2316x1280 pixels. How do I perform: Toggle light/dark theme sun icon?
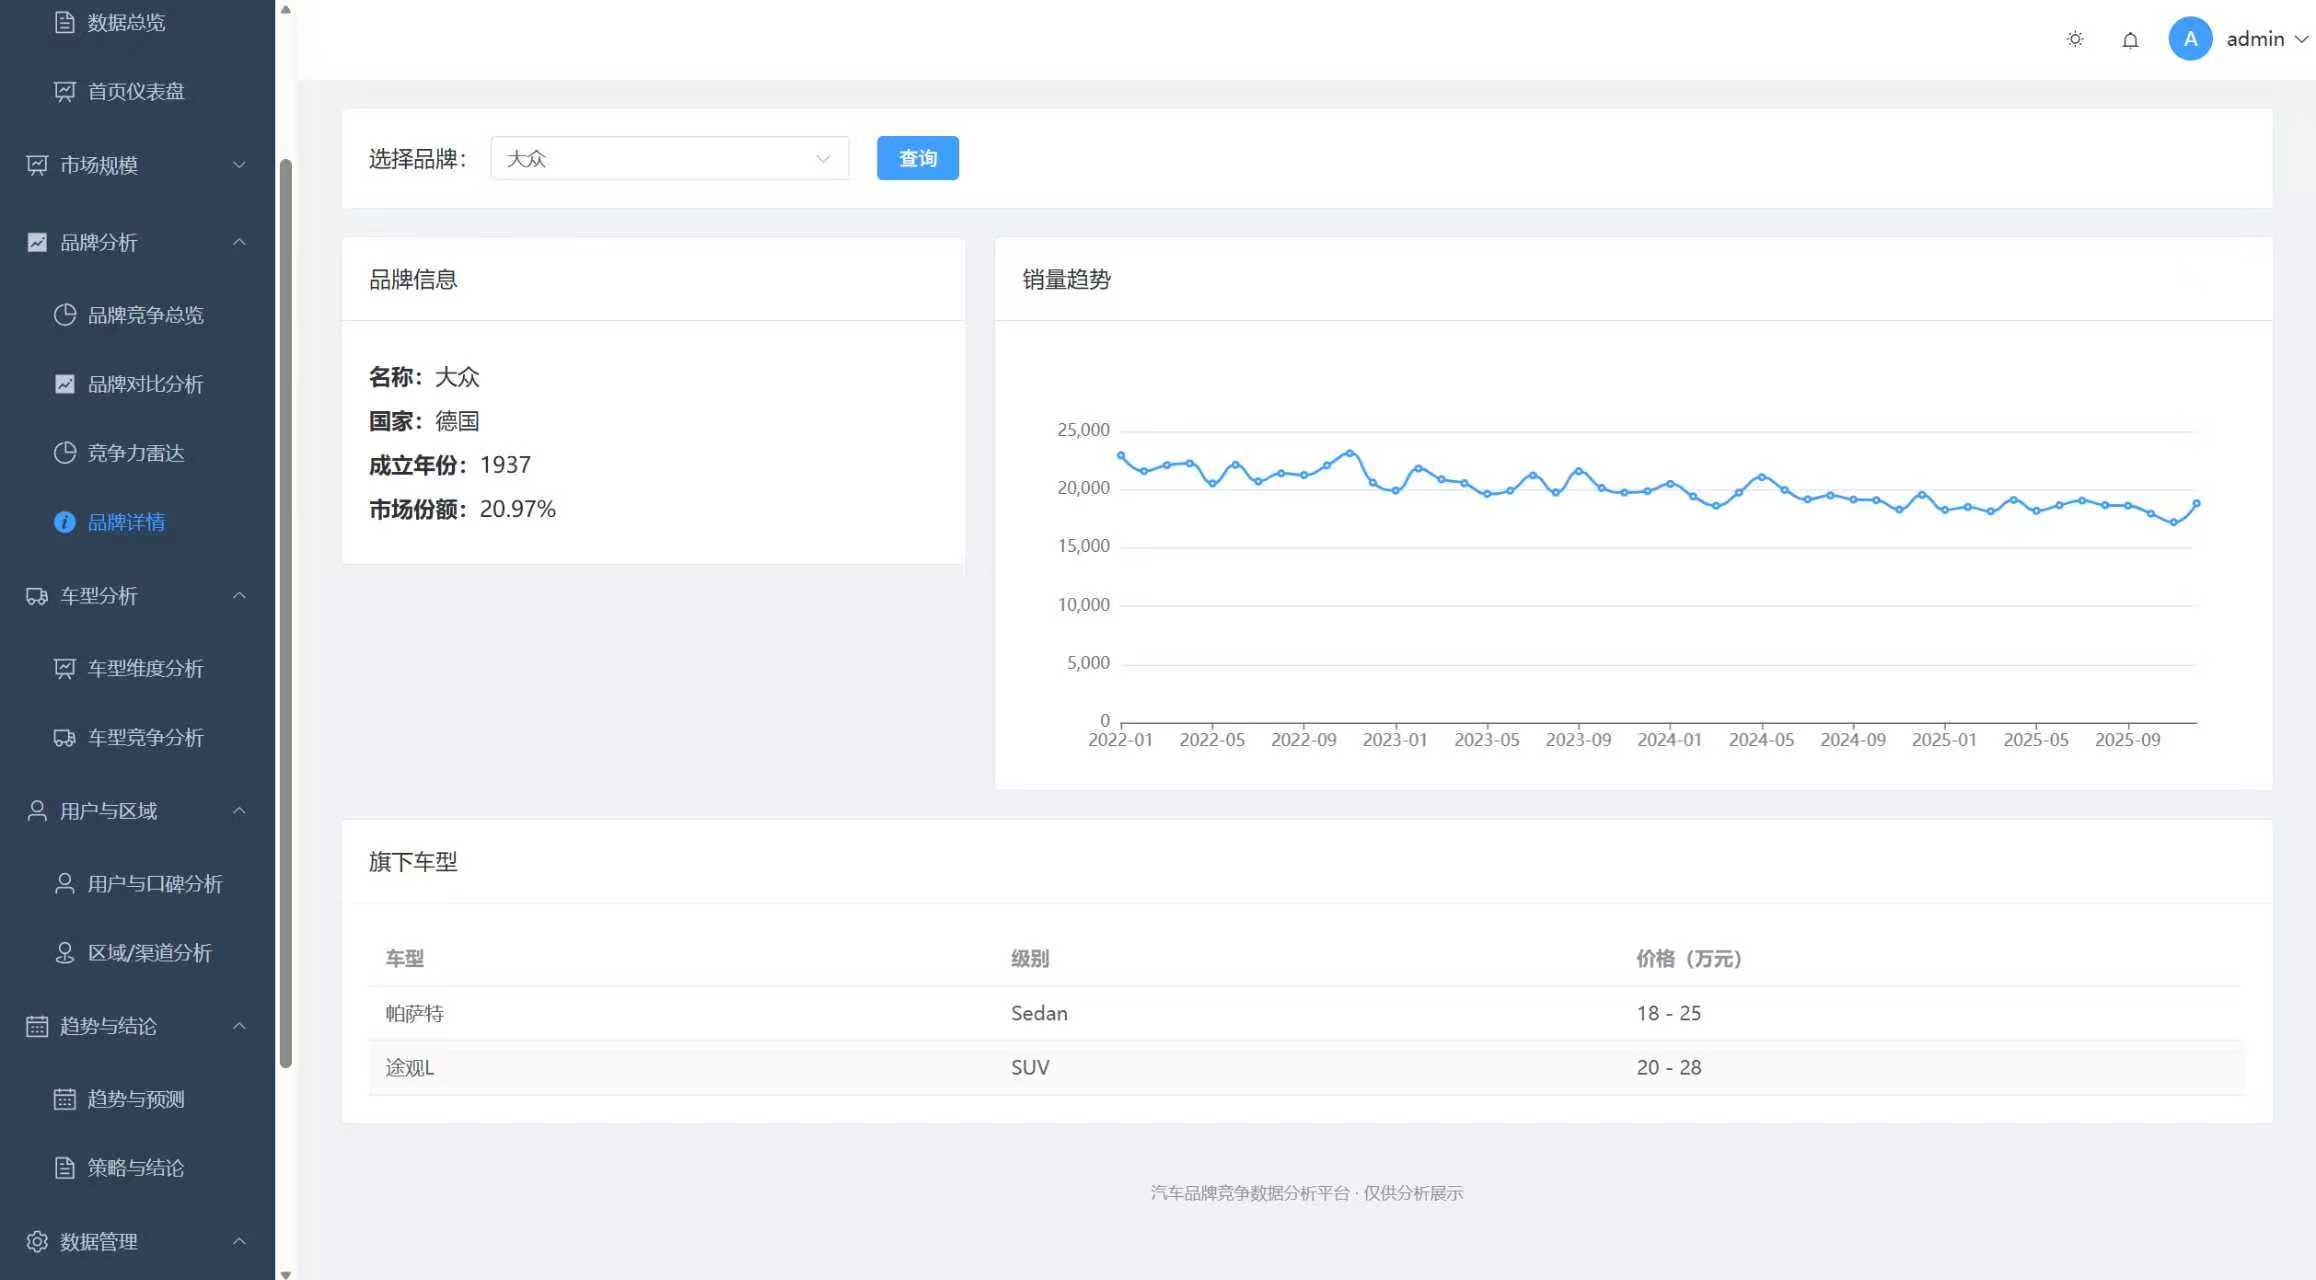[2075, 39]
